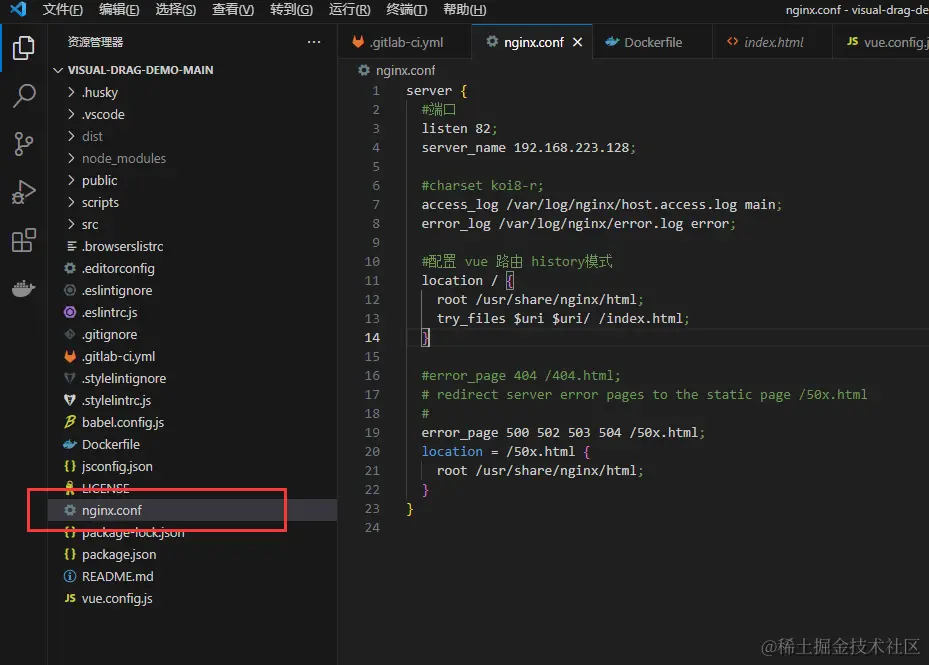Expand the .husky folder
The width and height of the screenshot is (929, 665).
click(71, 92)
